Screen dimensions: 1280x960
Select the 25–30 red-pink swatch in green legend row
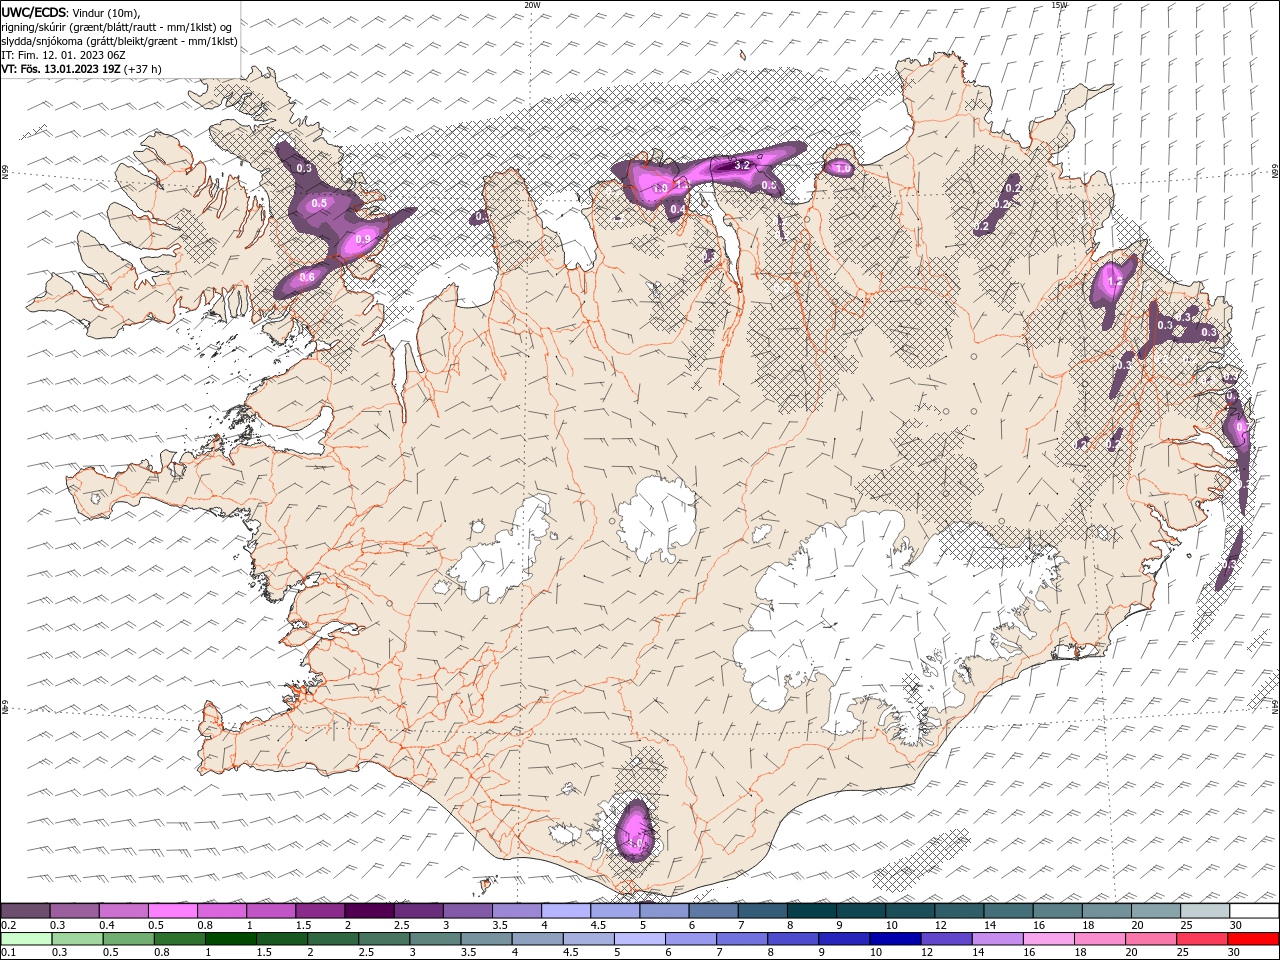pyautogui.click(x=1201, y=938)
